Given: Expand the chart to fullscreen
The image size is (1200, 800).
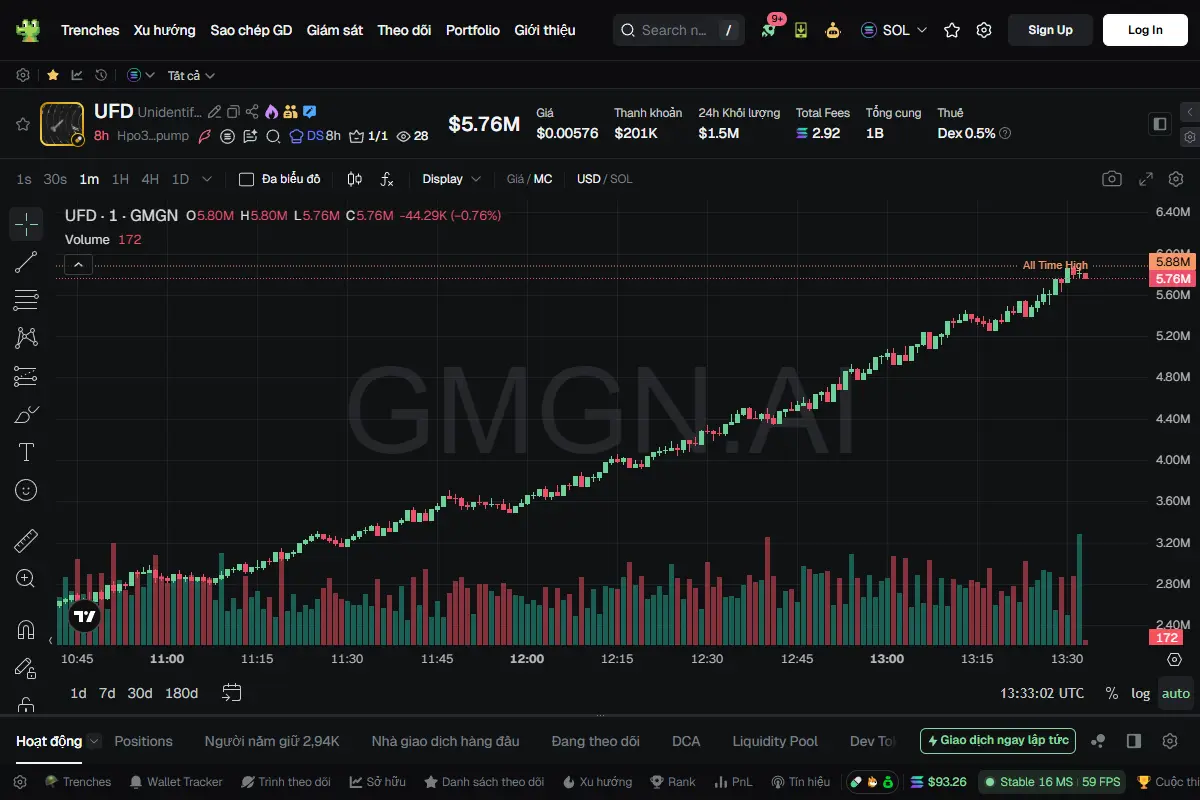Looking at the screenshot, I should (x=1146, y=179).
